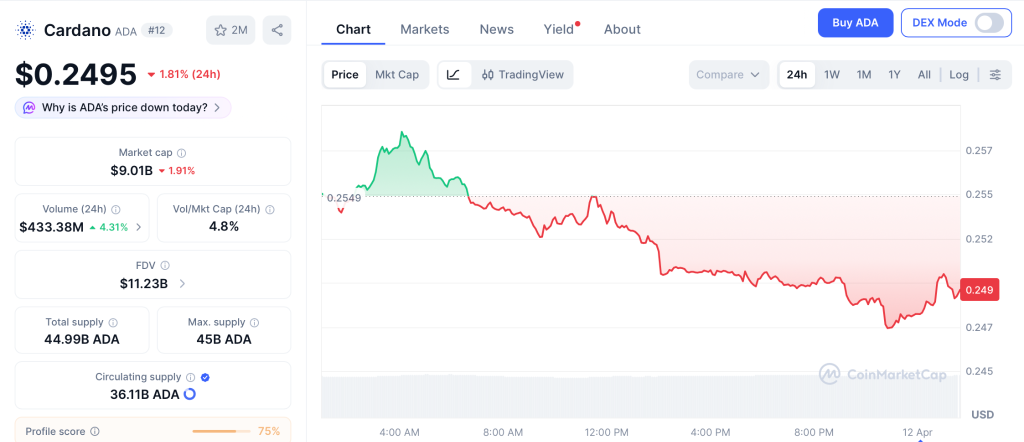Viewport: 1024px width, 442px height.
Task: Select the line chart icon
Action: [x=453, y=74]
